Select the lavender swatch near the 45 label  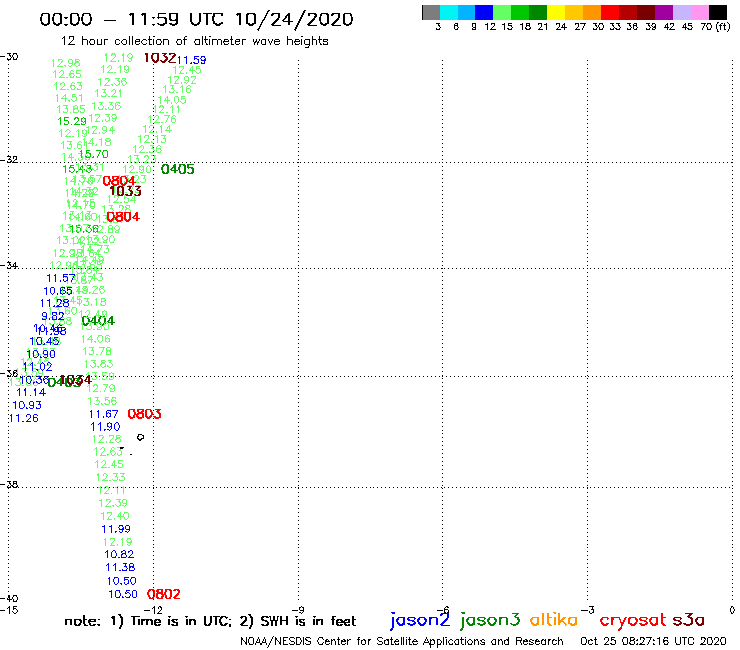pos(681,12)
